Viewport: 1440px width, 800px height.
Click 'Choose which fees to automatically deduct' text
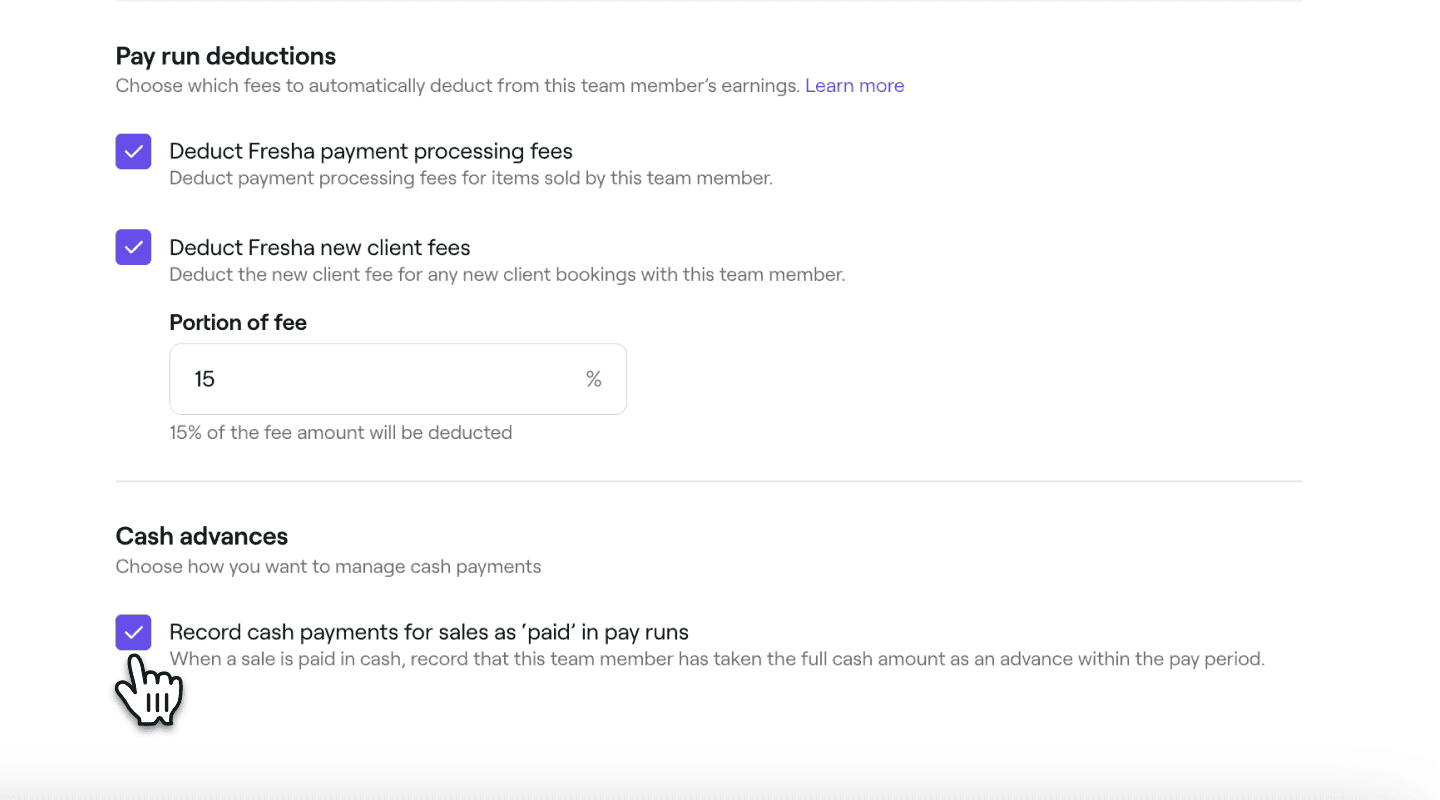(x=458, y=86)
